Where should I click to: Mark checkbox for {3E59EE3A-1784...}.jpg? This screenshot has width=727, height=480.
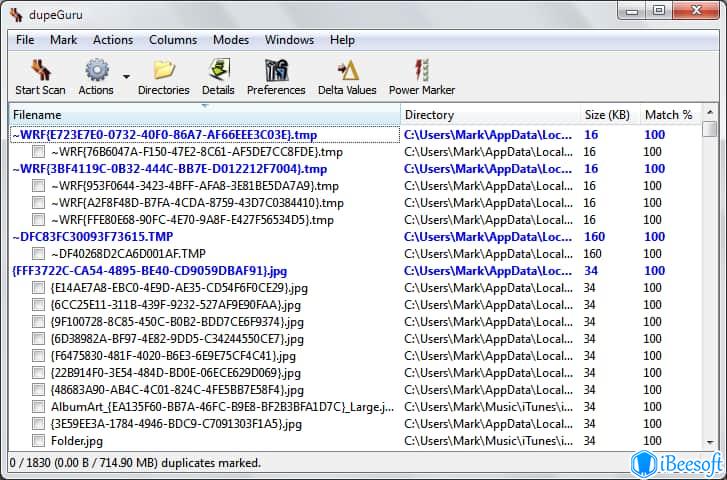click(x=38, y=424)
